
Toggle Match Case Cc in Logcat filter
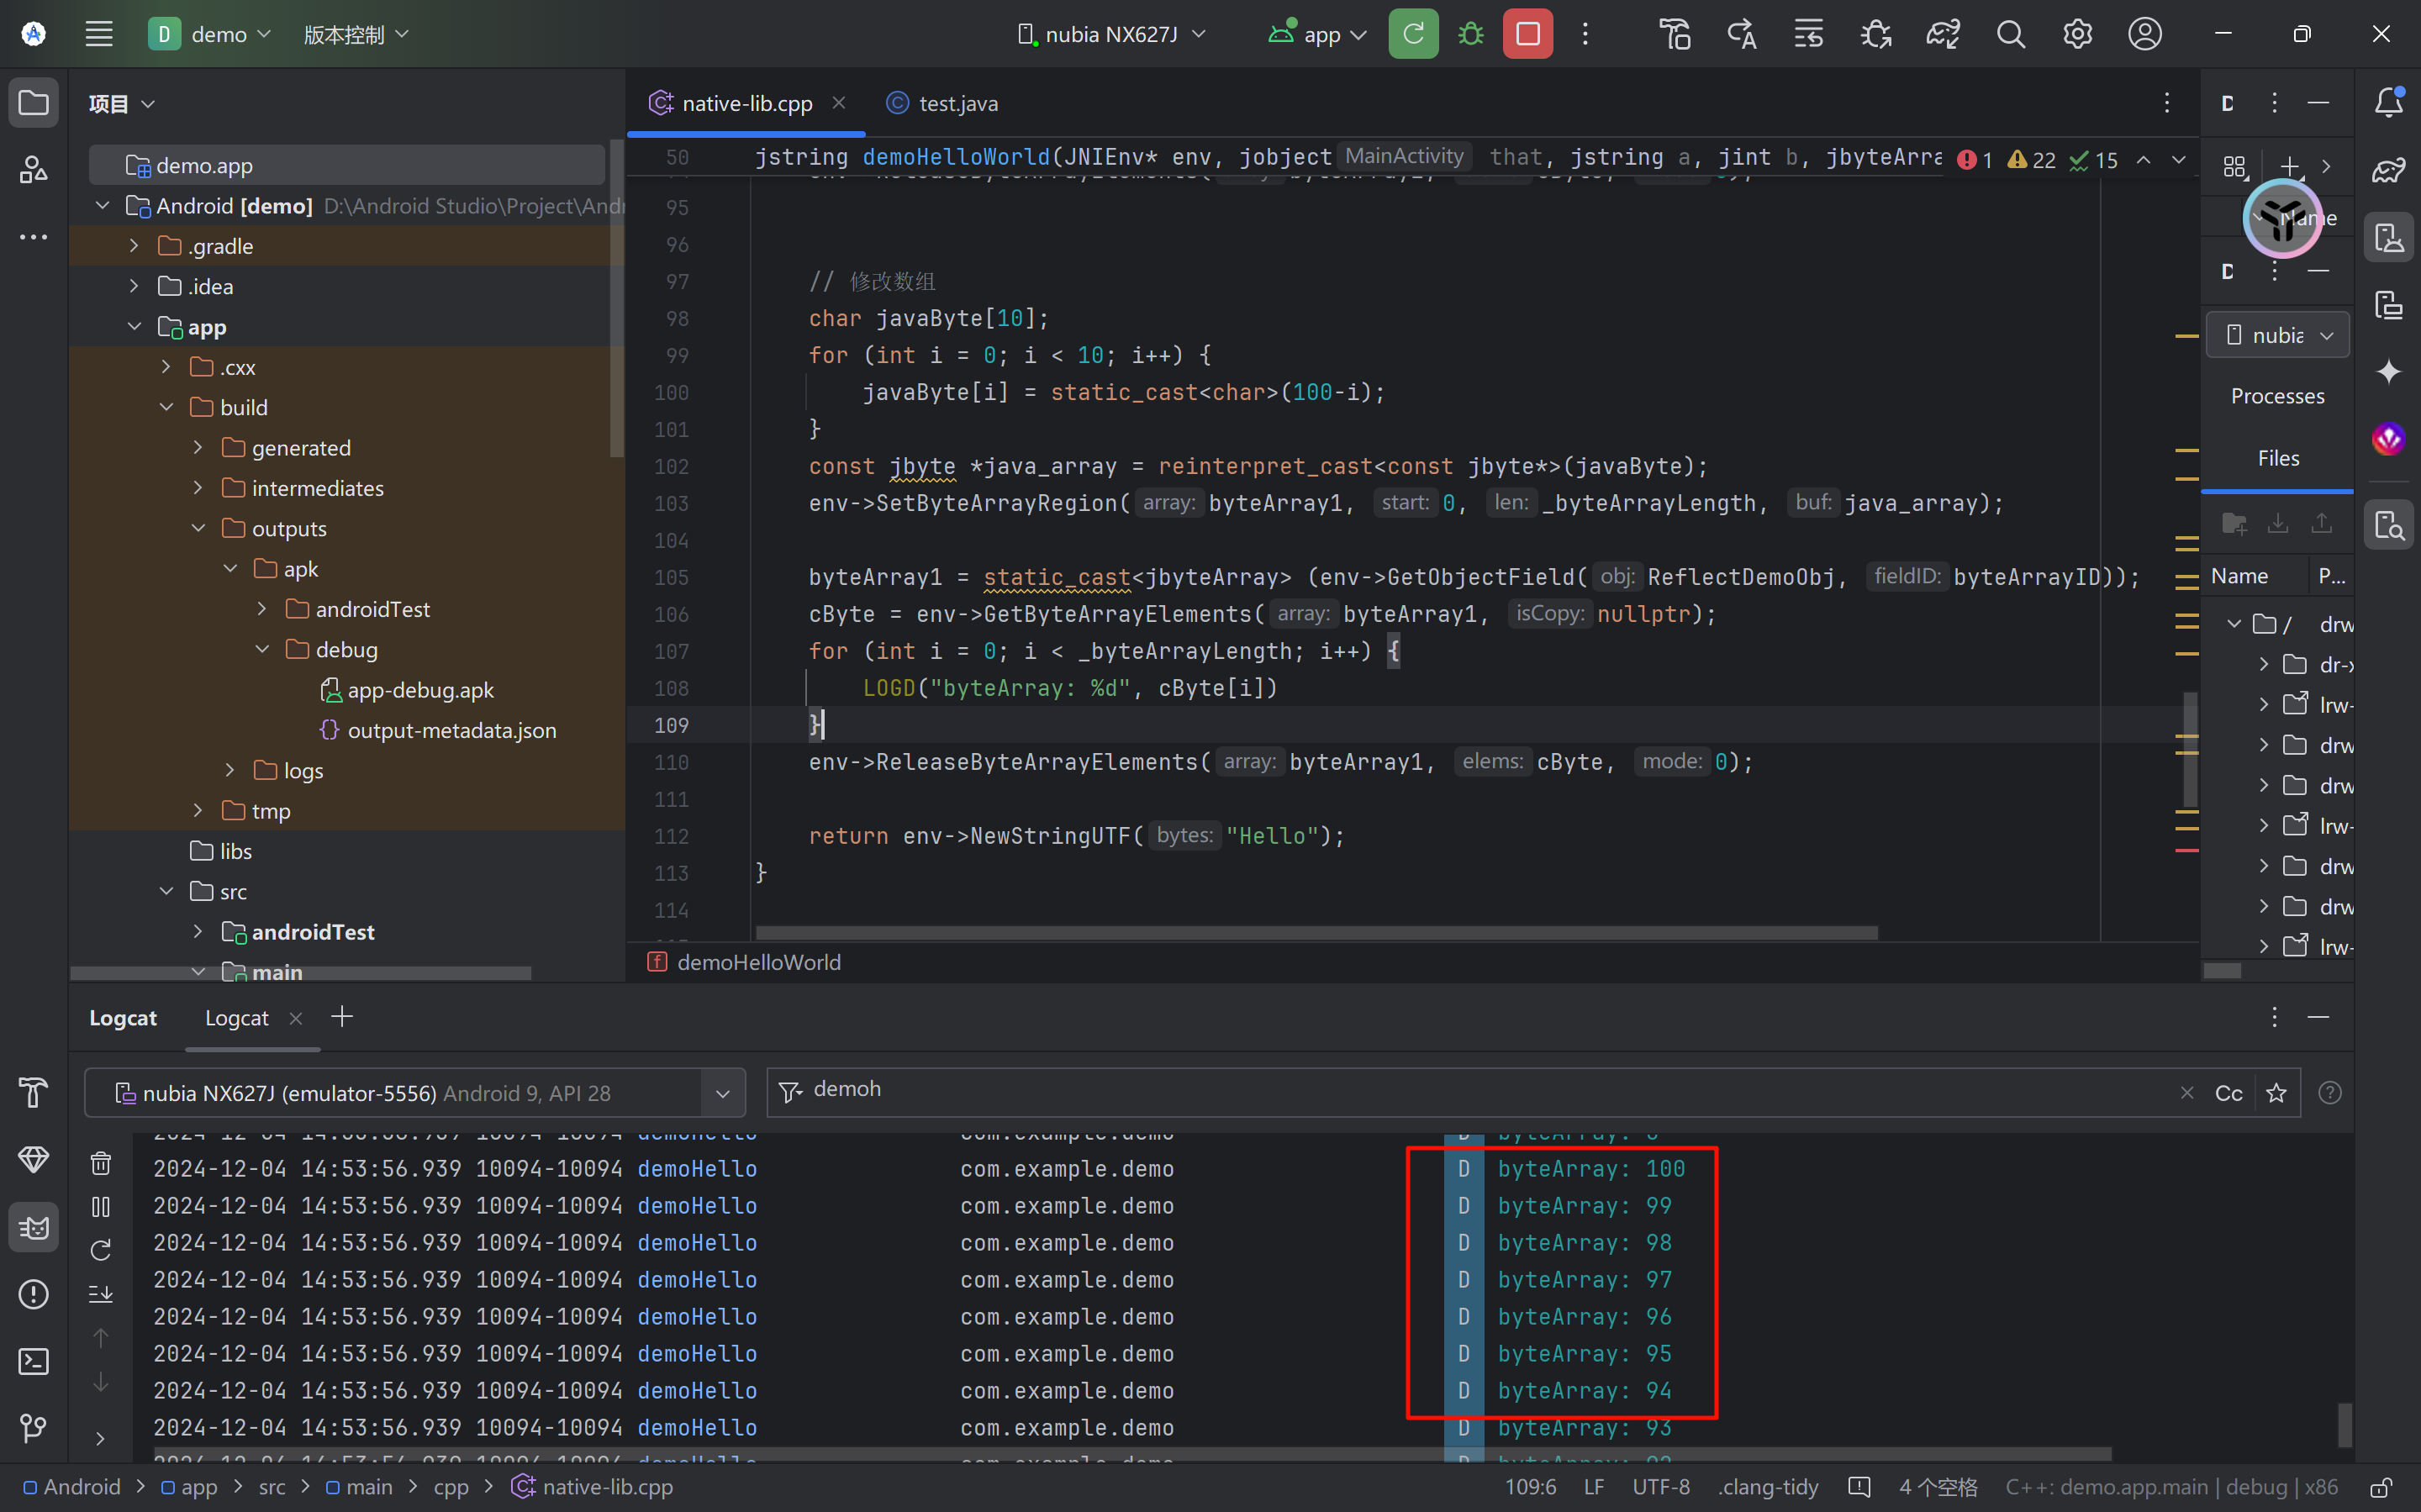coord(2228,1093)
